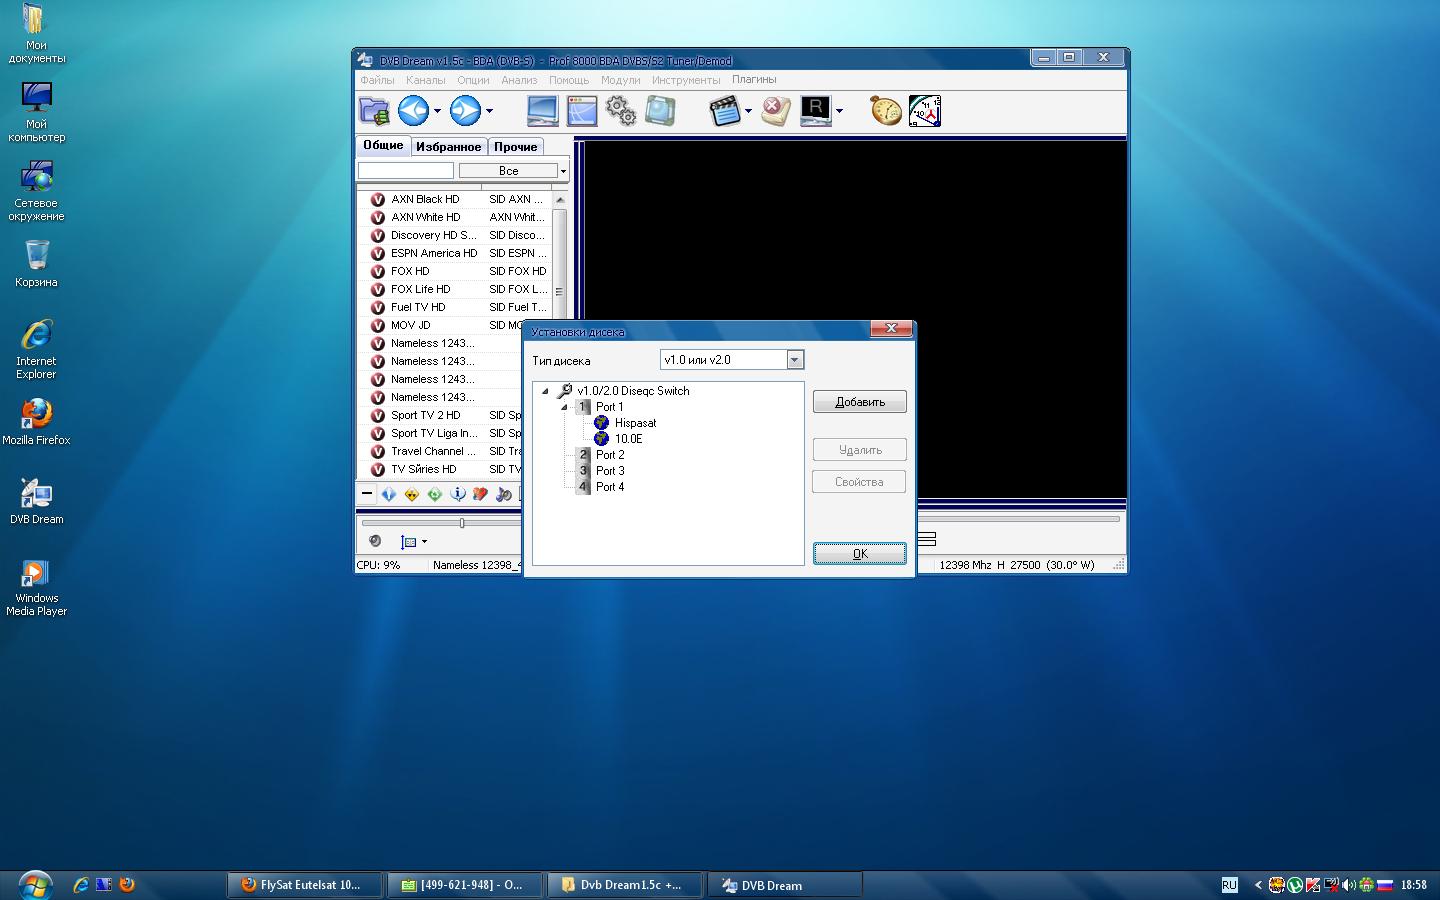The height and width of the screenshot is (900, 1440).
Task: Open dropdown arrow beside back arrow button
Action: [437, 112]
